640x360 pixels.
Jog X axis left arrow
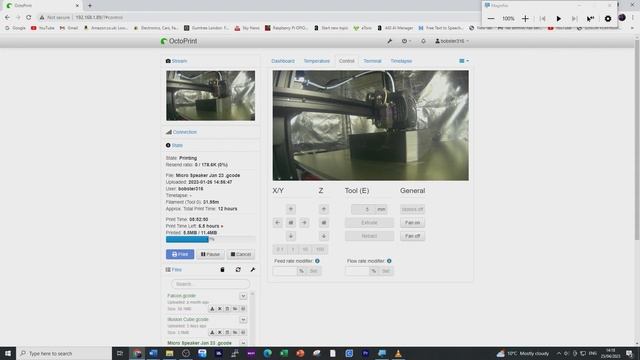coord(278,223)
